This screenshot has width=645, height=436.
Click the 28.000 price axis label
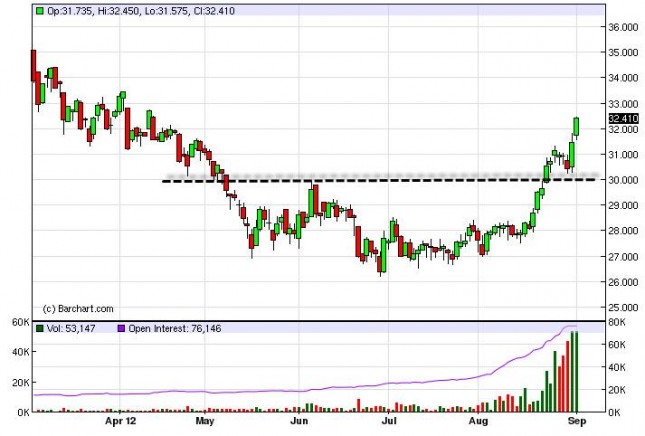624,231
